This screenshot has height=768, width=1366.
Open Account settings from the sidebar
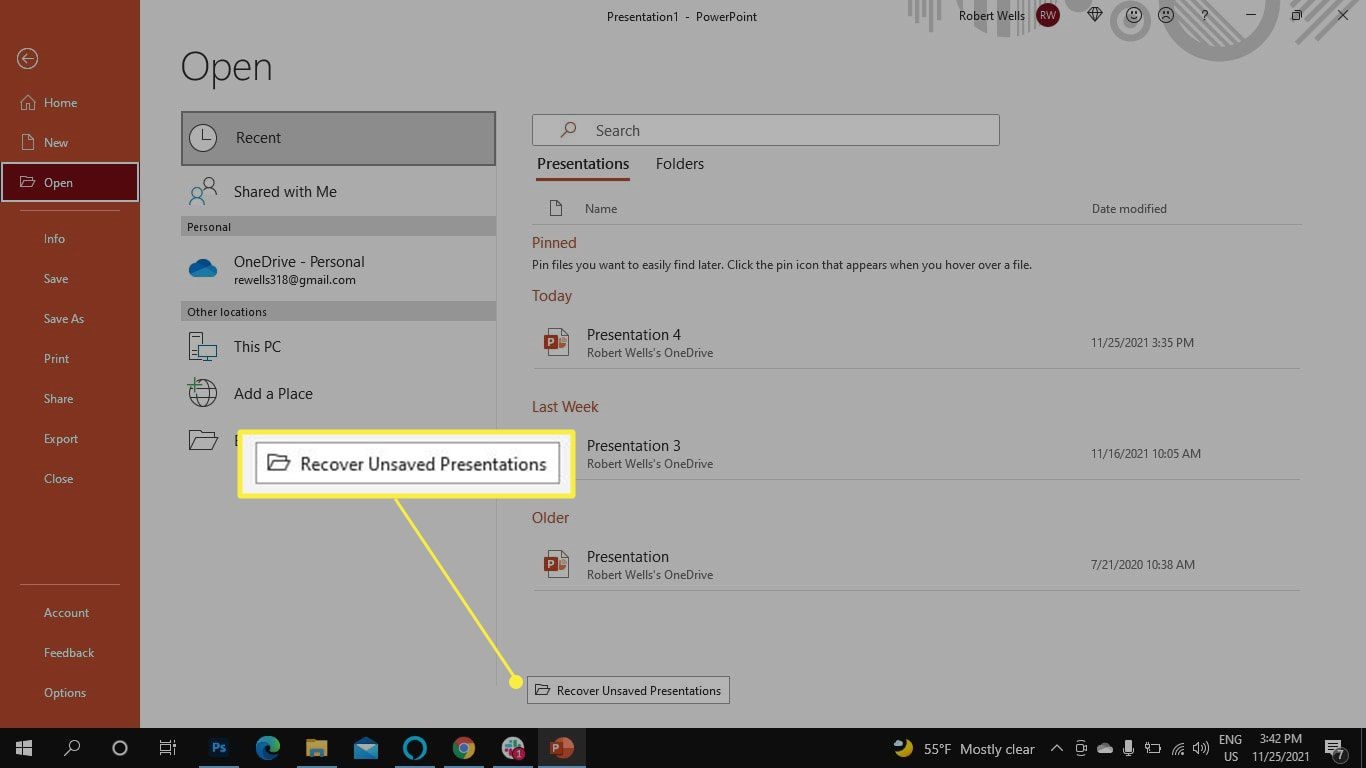pyautogui.click(x=66, y=612)
